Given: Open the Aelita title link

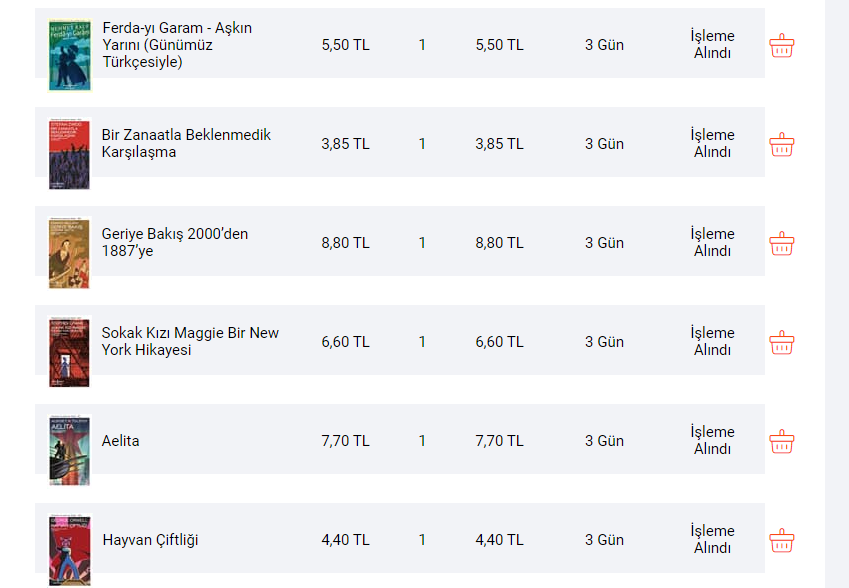Looking at the screenshot, I should 120,441.
